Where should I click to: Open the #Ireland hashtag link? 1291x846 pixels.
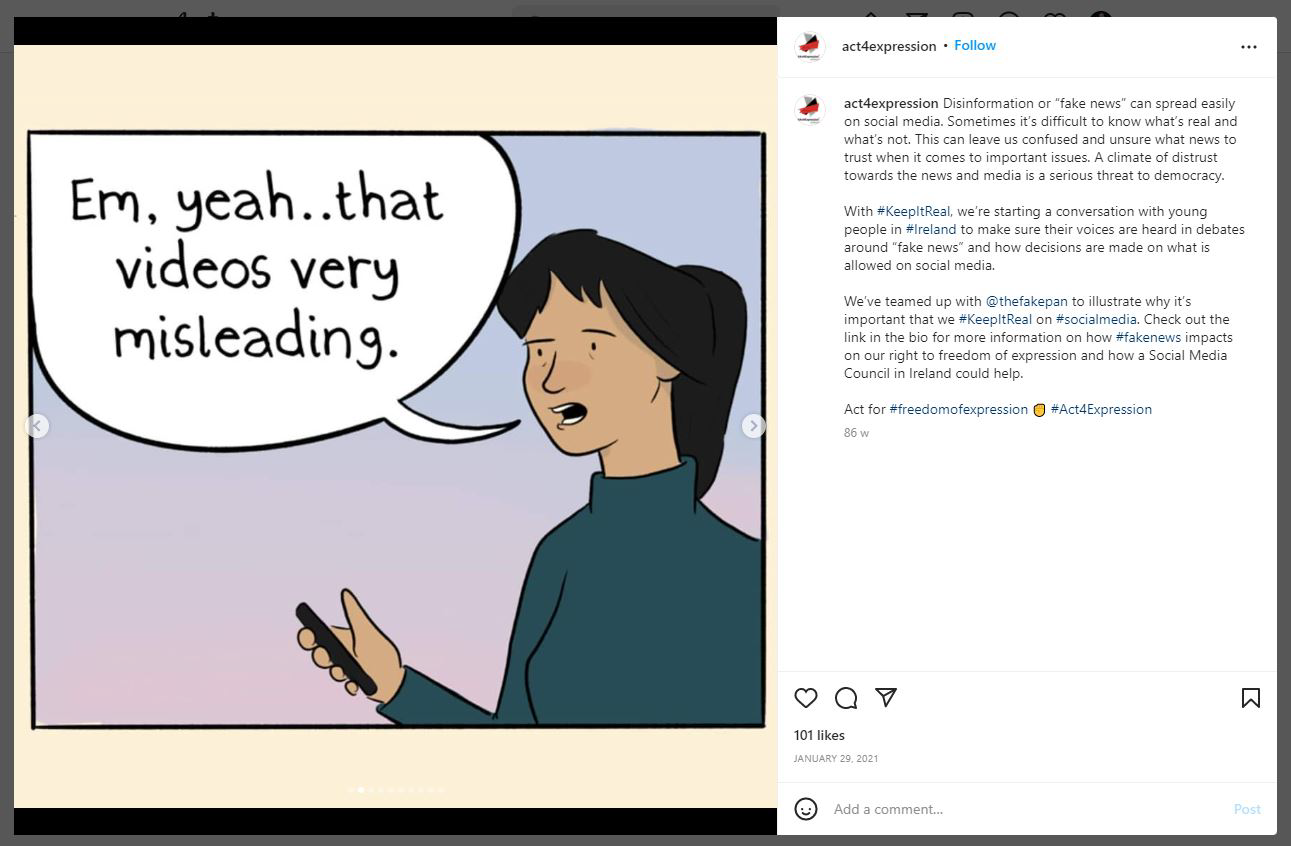tap(930, 230)
